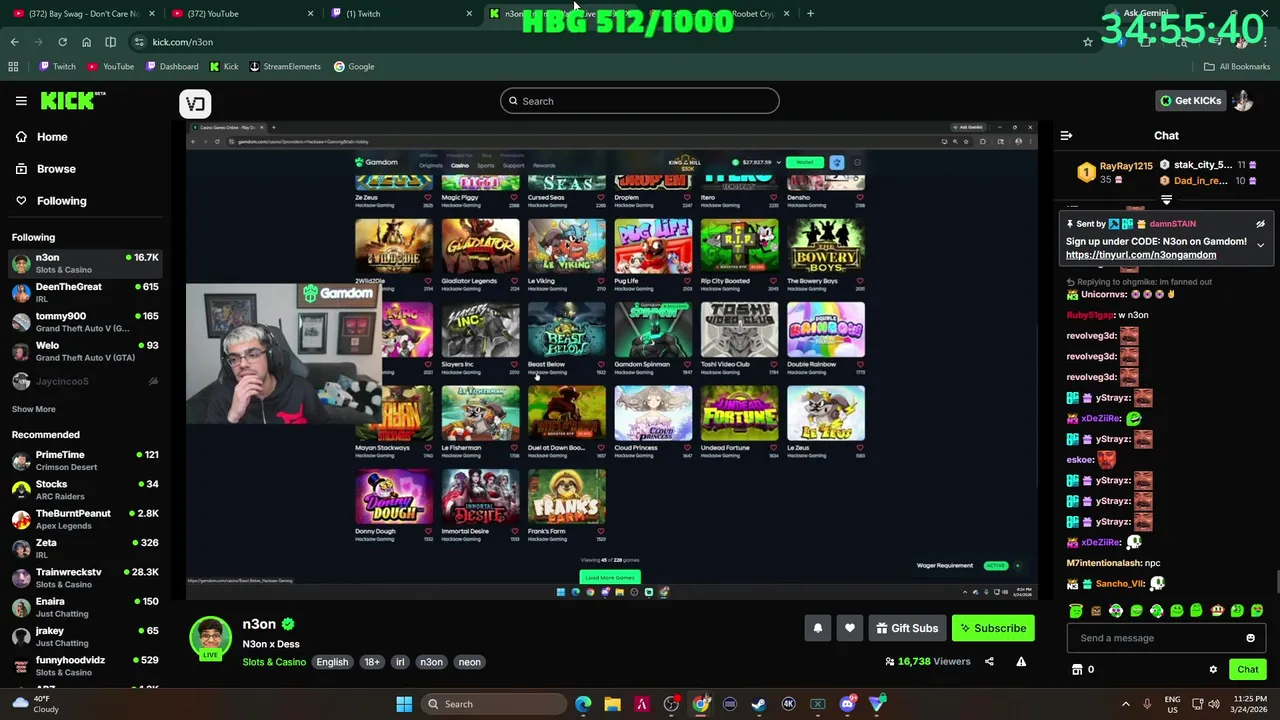This screenshot has height=720, width=1280.
Task: Click the heart follow button
Action: pos(849,628)
